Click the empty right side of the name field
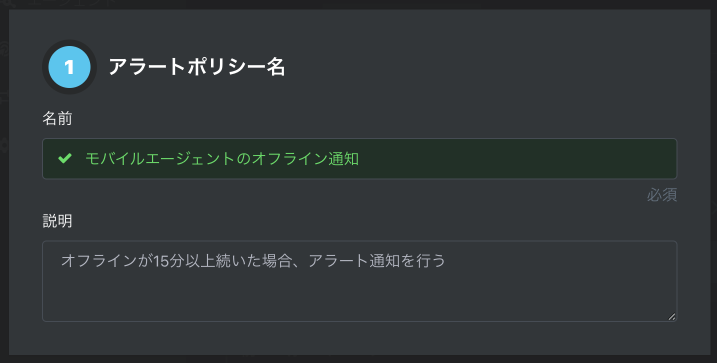This screenshot has height=363, width=717. (517, 159)
